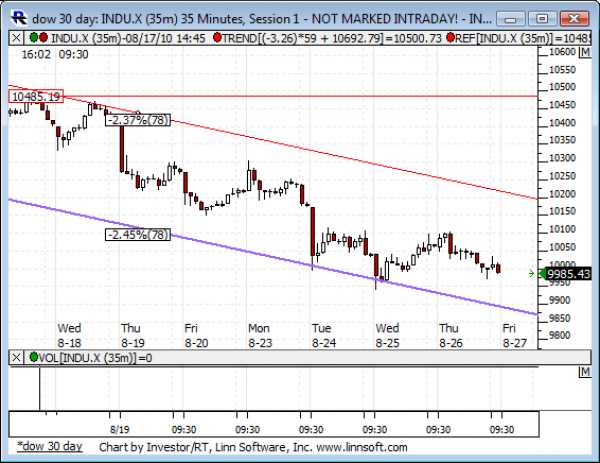Click the Fri 8-20 date label

click(196, 336)
